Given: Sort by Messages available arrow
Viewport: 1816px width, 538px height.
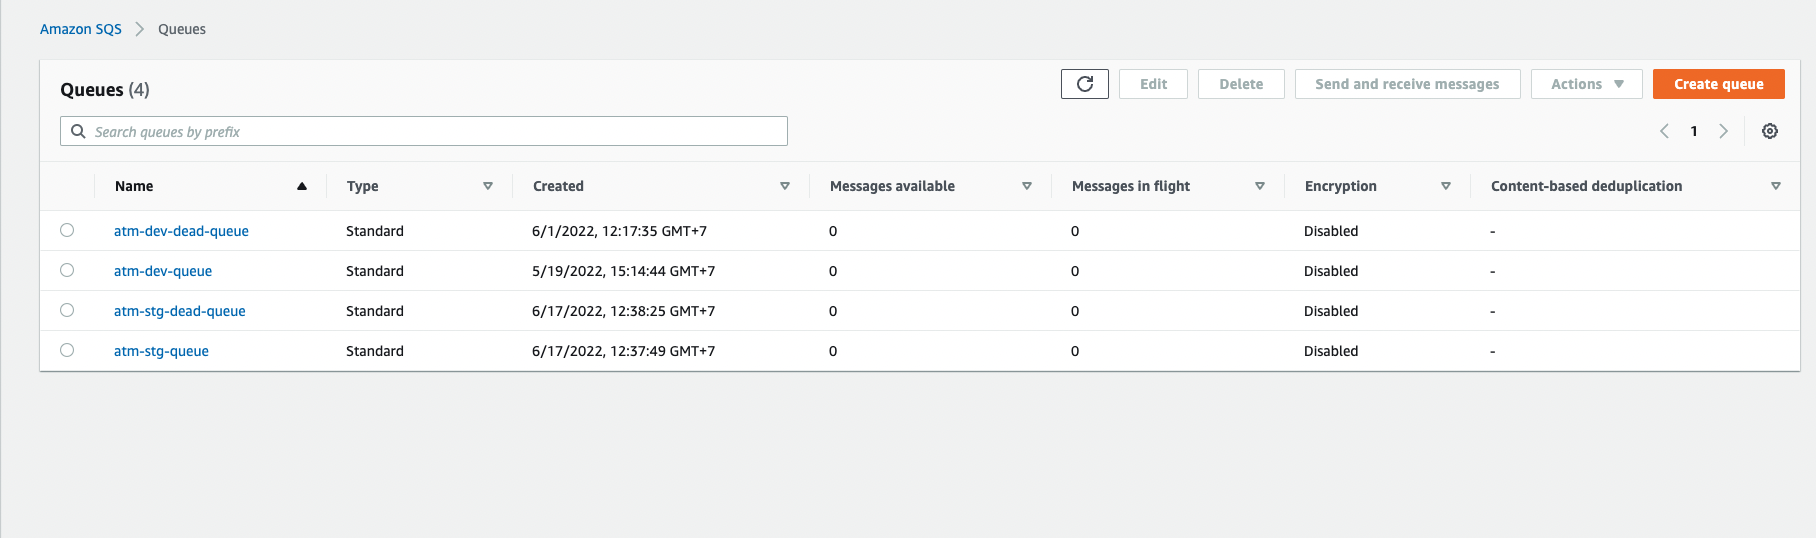Looking at the screenshot, I should (x=1026, y=186).
